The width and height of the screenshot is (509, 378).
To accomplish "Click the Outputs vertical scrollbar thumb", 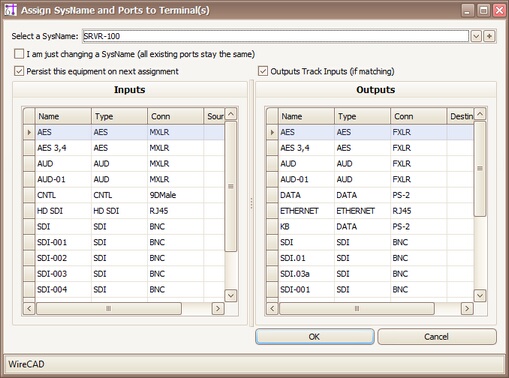I will point(480,168).
